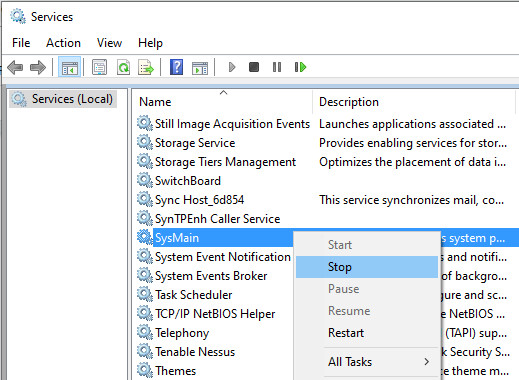Click 'Launches applications associated' description
Viewport: 519px width, 380px height.
click(412, 124)
